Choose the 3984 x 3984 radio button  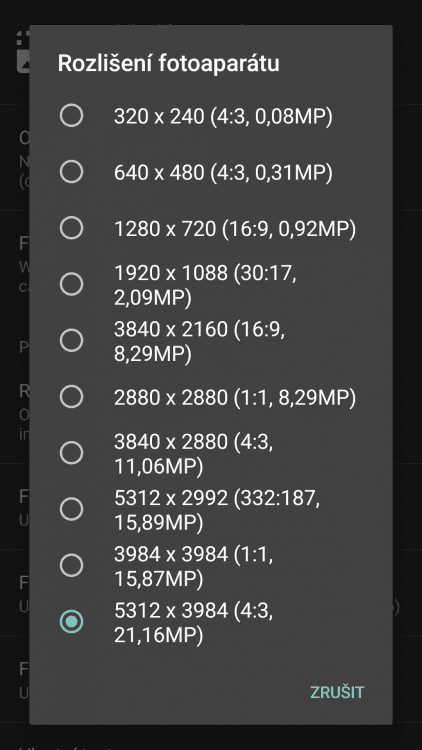[71, 565]
